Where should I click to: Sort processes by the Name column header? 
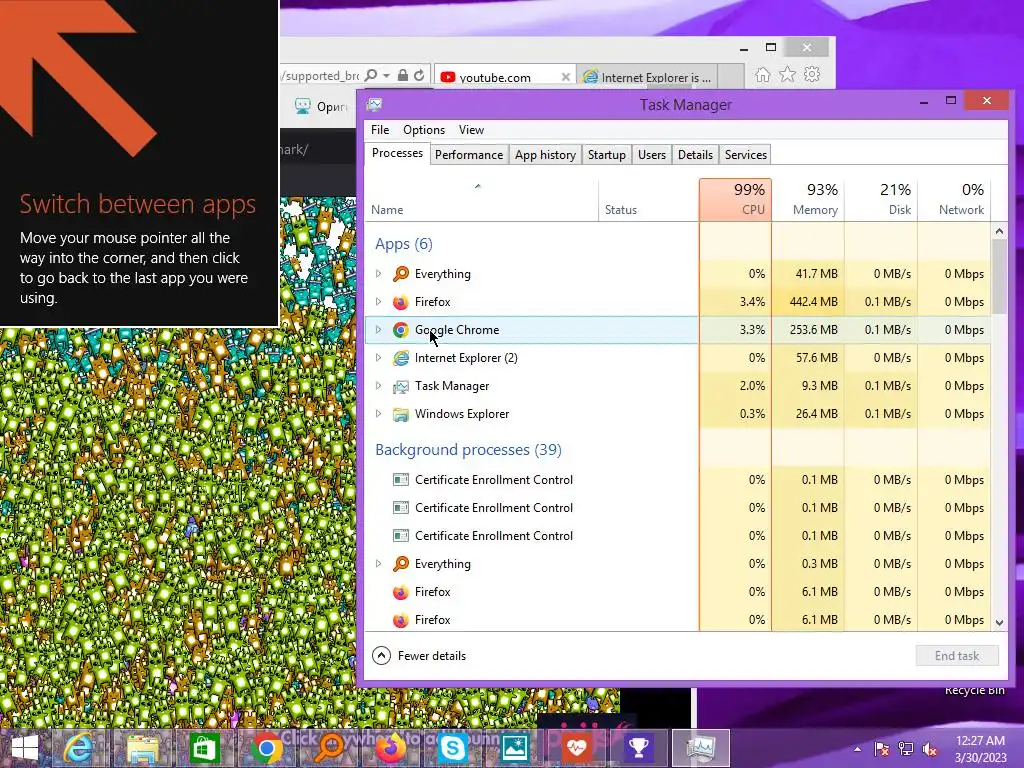481,199
